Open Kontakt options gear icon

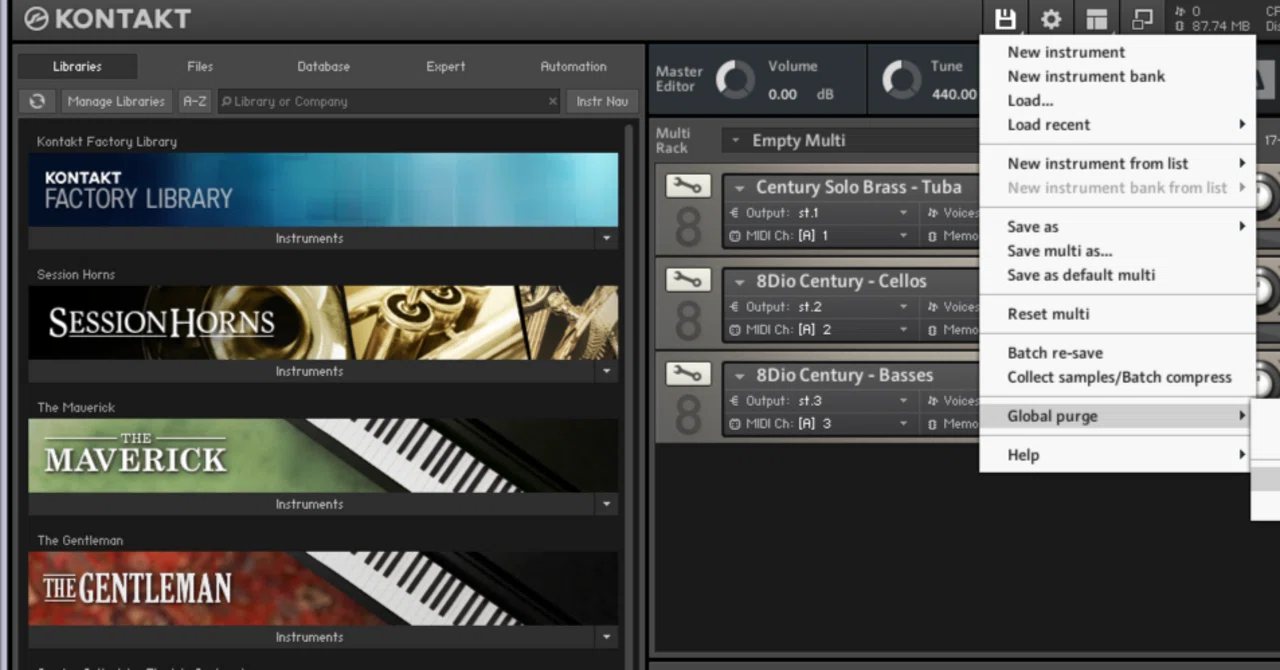1051,19
